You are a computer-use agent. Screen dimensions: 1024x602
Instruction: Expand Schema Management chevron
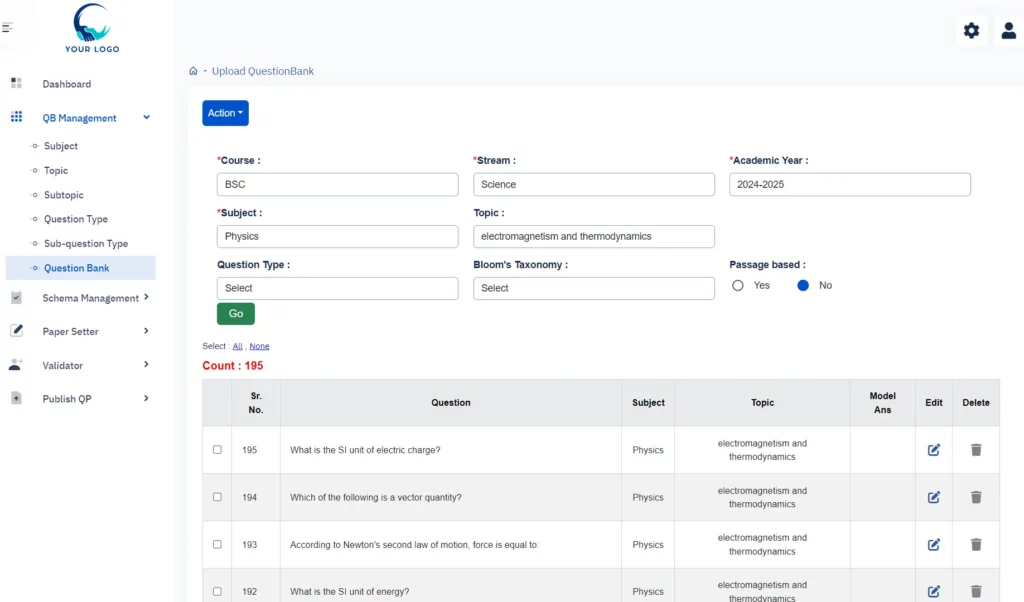click(x=146, y=297)
